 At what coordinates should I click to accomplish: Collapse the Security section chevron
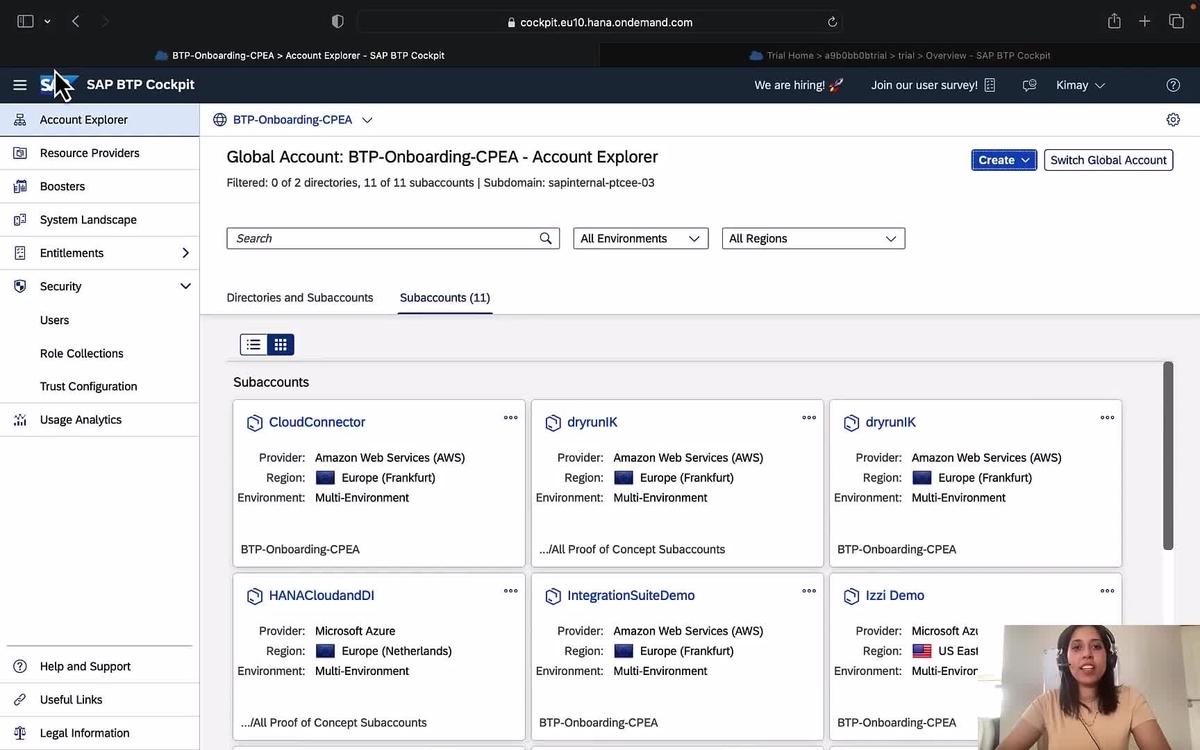(x=185, y=286)
